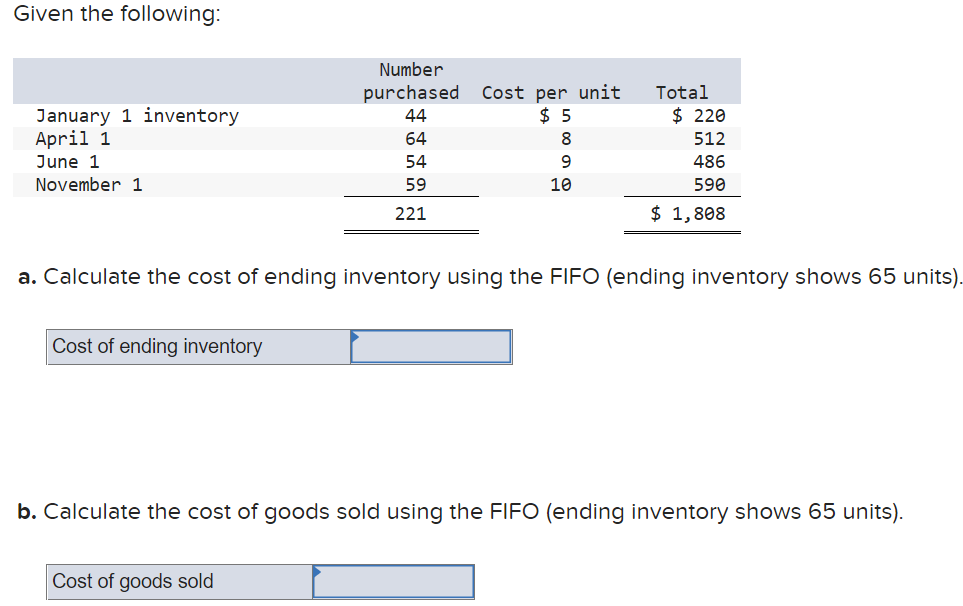The image size is (963, 606).
Task: Click the $1,808 grand total value
Action: pos(690,213)
